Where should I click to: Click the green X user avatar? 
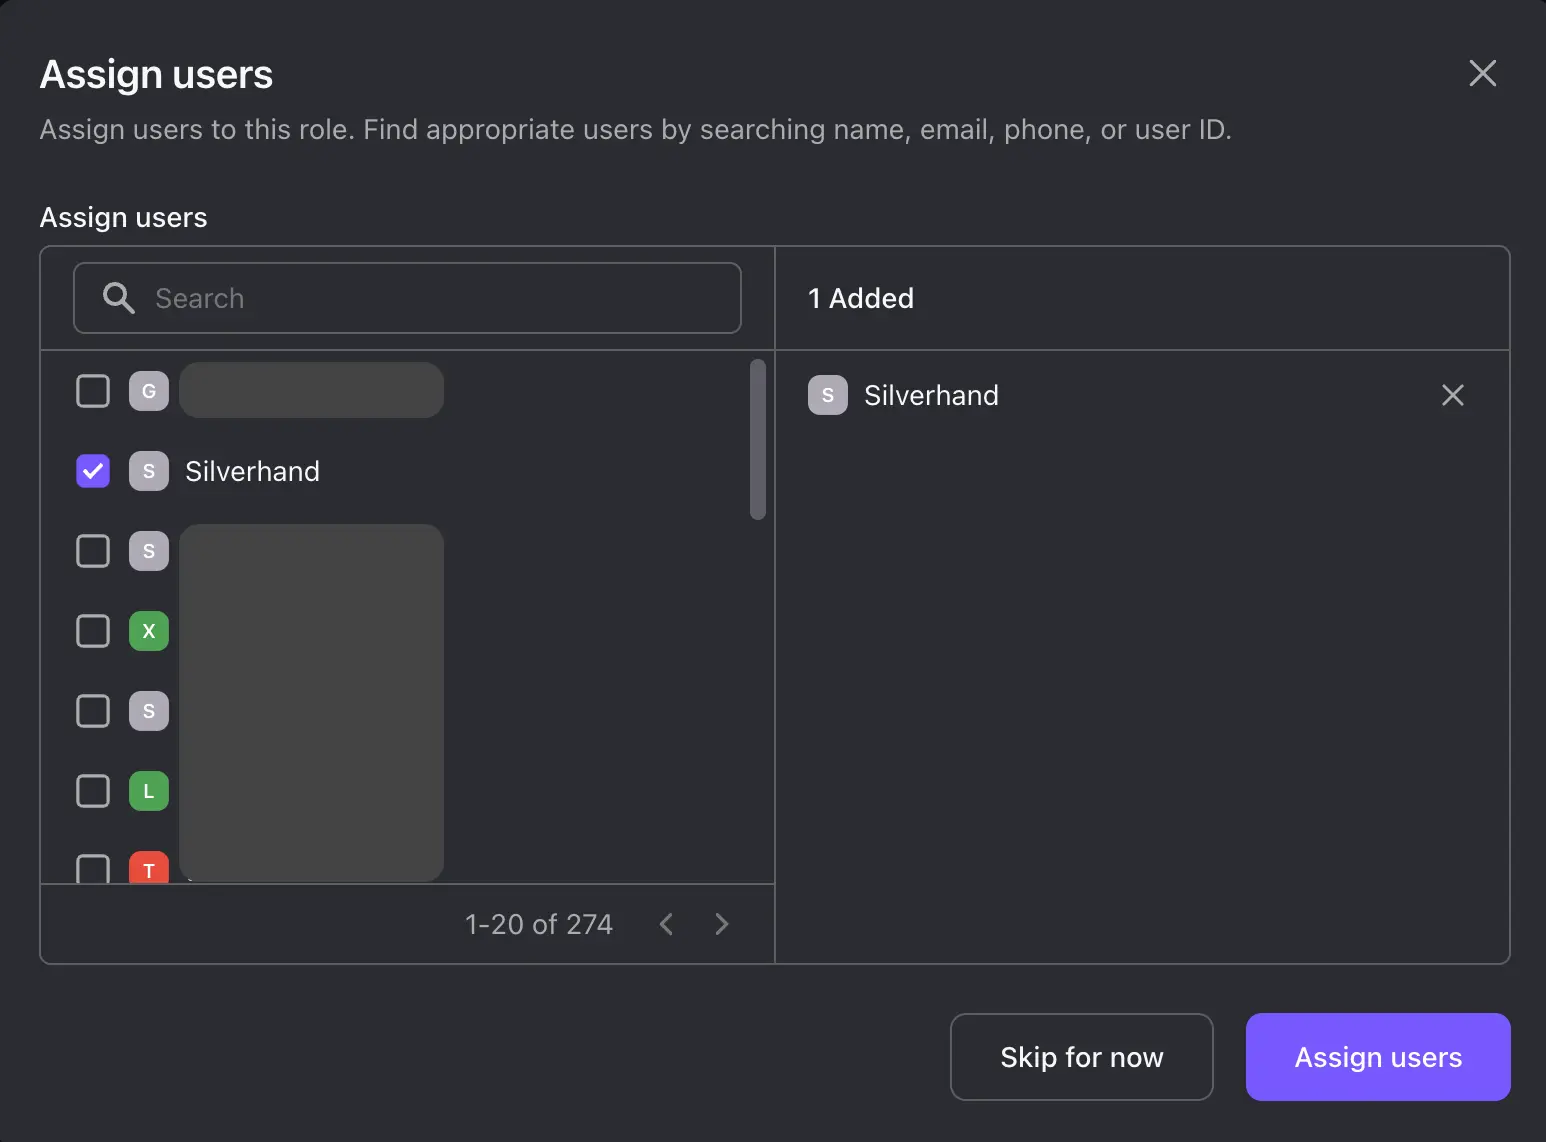click(x=149, y=631)
